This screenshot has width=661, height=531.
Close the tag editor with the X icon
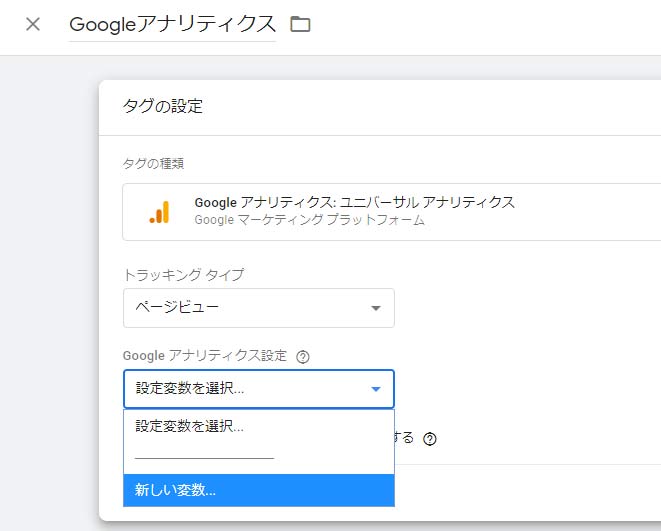pos(33,24)
